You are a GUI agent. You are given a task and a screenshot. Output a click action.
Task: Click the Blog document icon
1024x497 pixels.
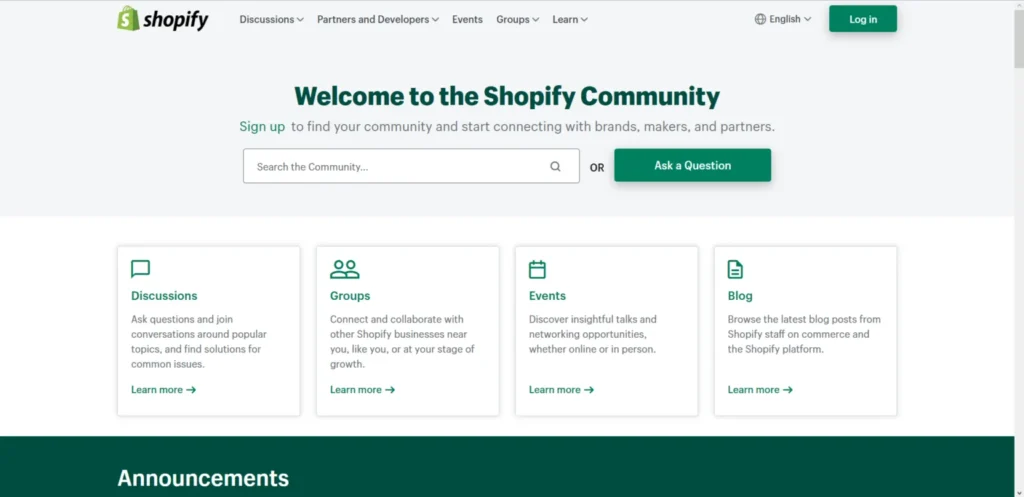(x=735, y=269)
